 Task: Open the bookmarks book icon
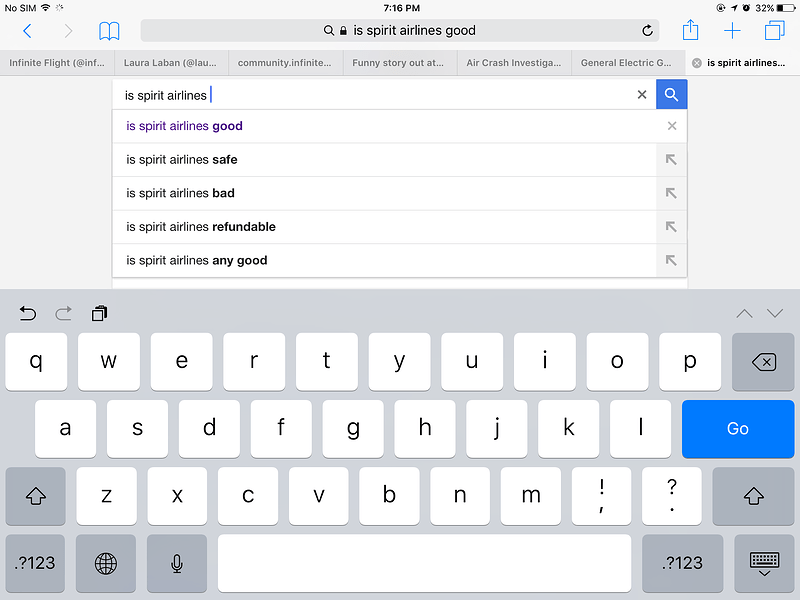[x=109, y=31]
